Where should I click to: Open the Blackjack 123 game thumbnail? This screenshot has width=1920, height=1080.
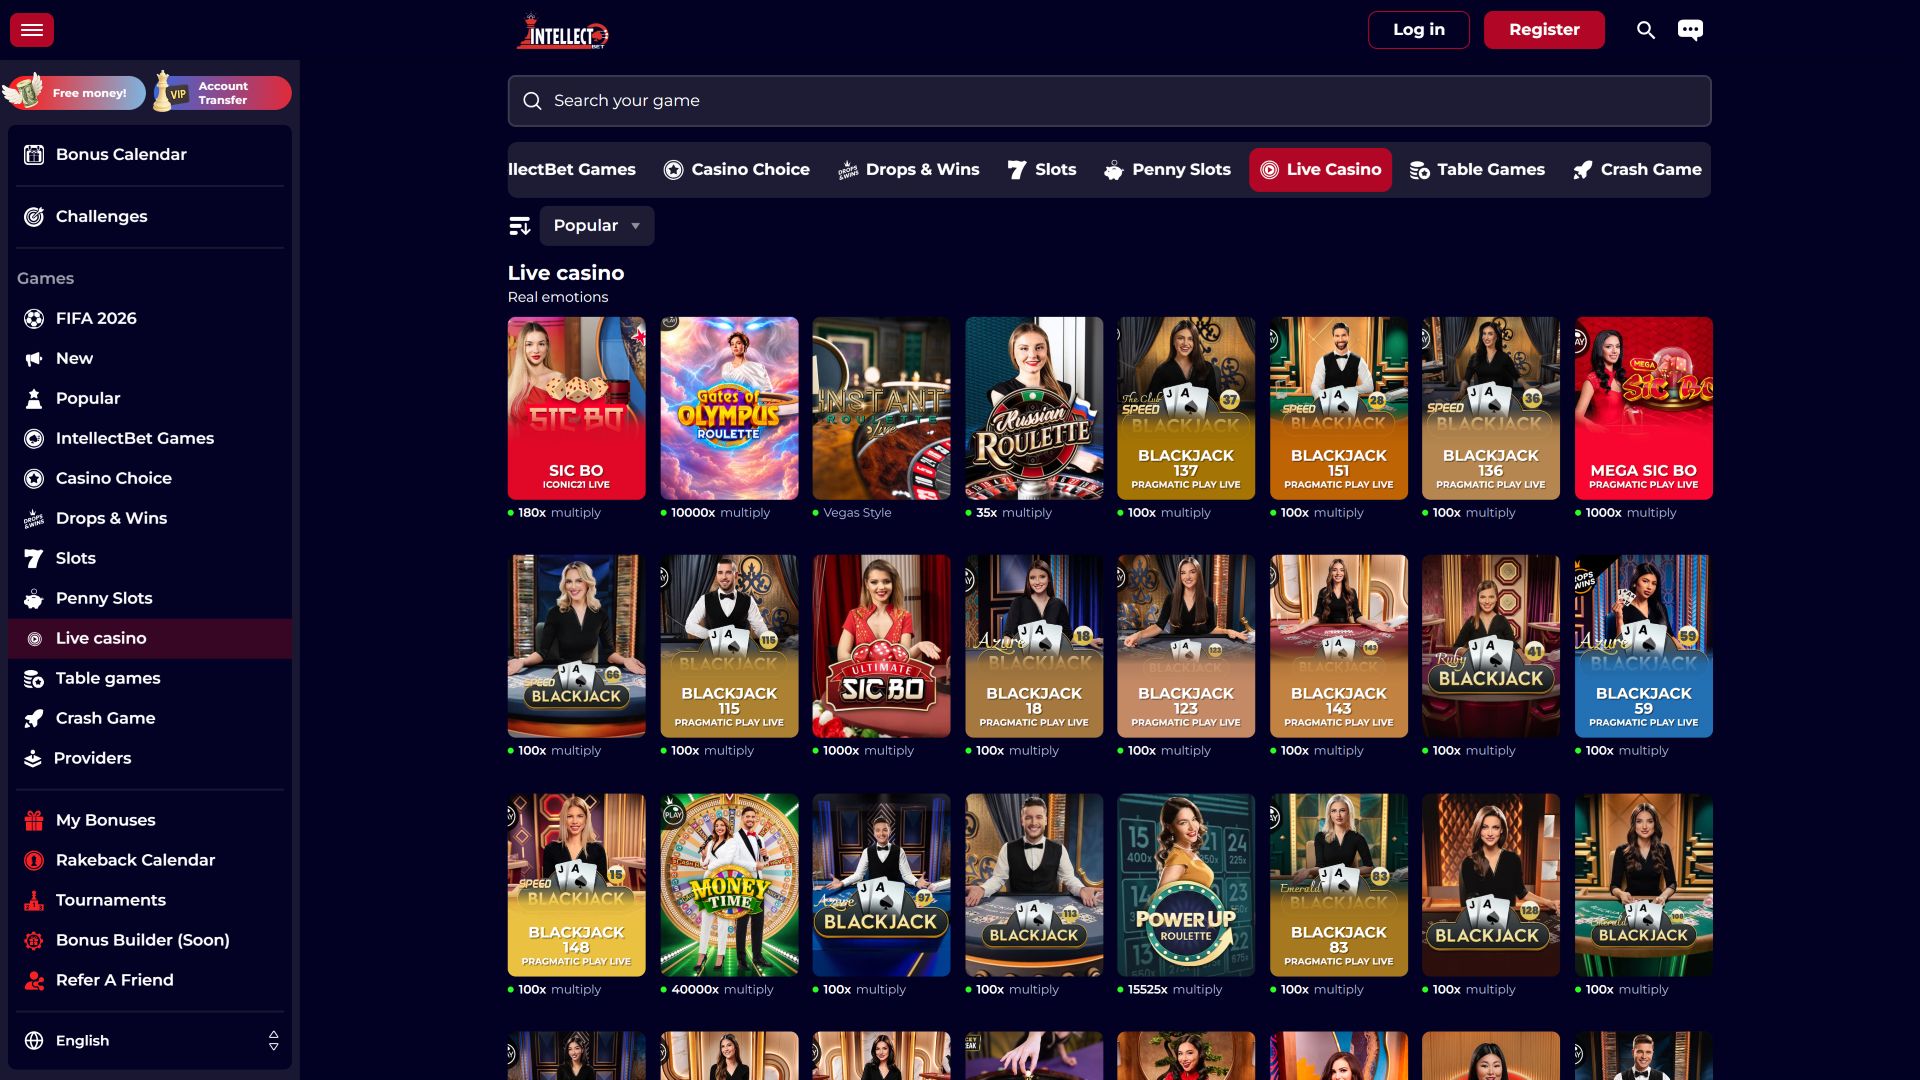pyautogui.click(x=1186, y=646)
